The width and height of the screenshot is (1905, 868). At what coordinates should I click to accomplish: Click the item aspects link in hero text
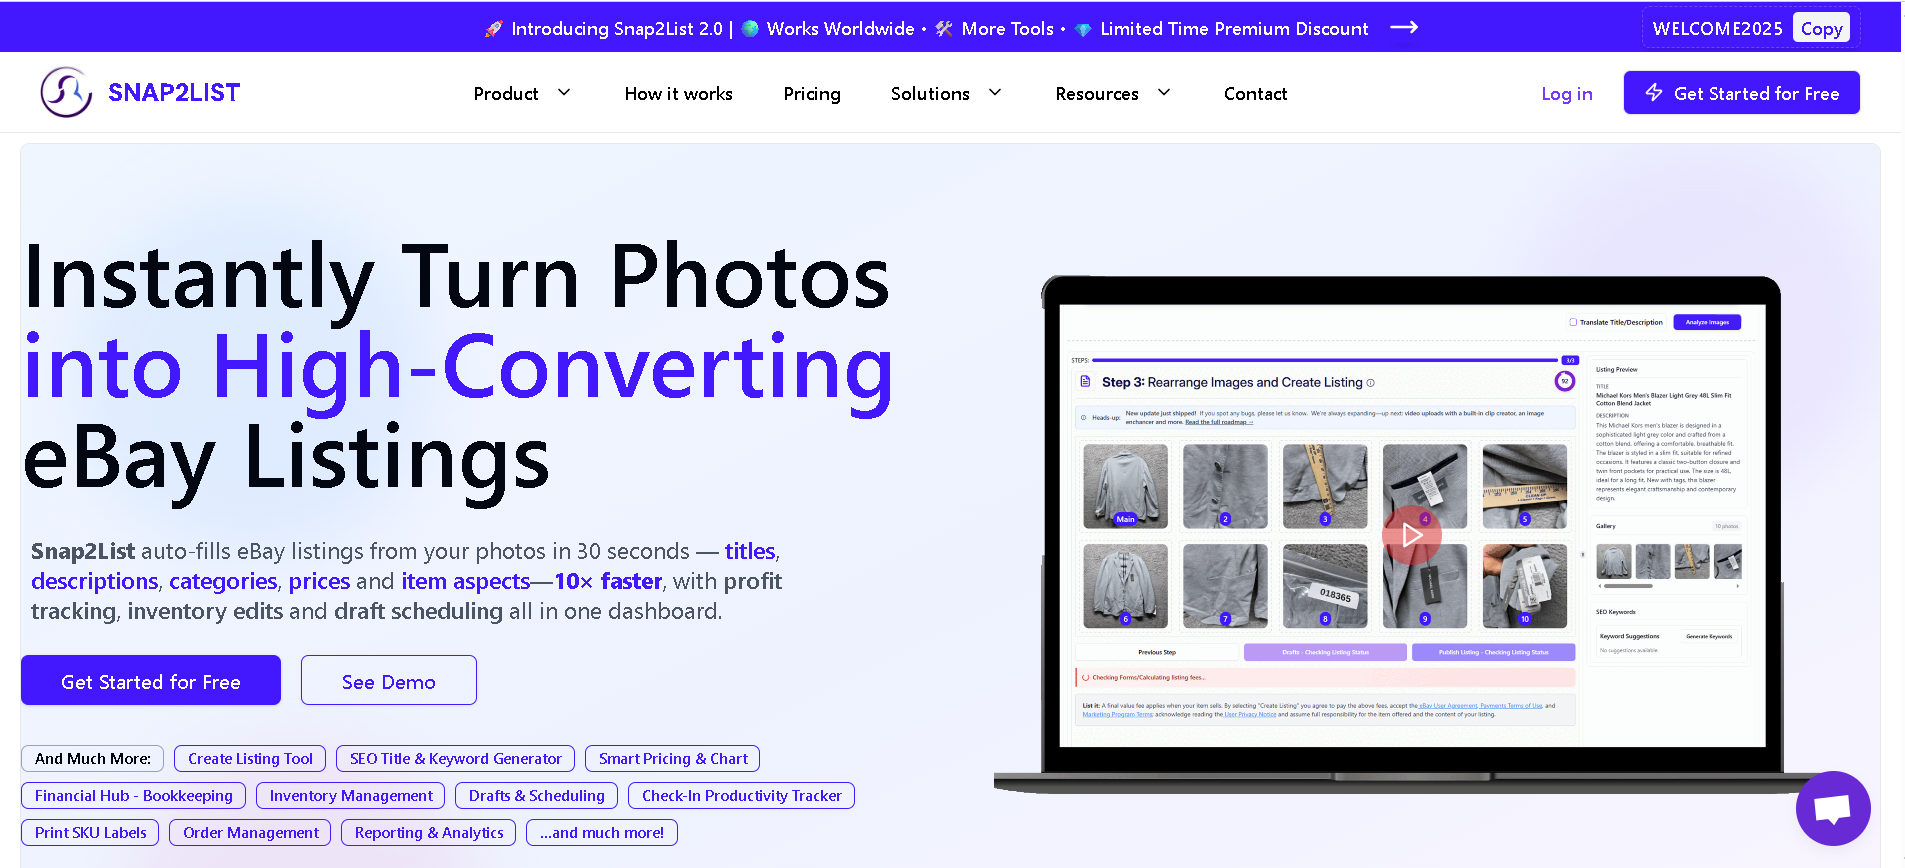465,581
